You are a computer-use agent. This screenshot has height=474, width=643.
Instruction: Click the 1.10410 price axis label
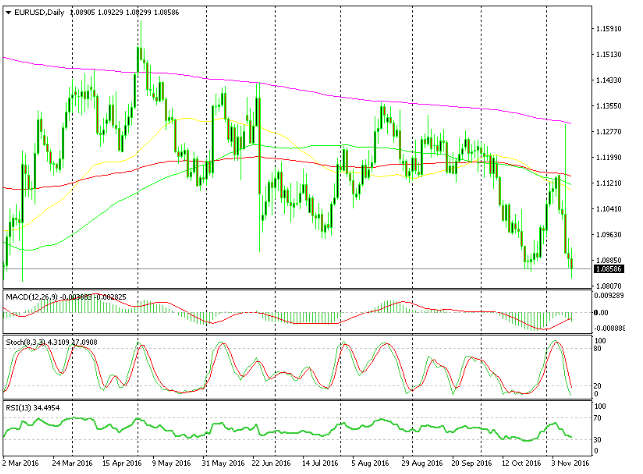pos(609,209)
